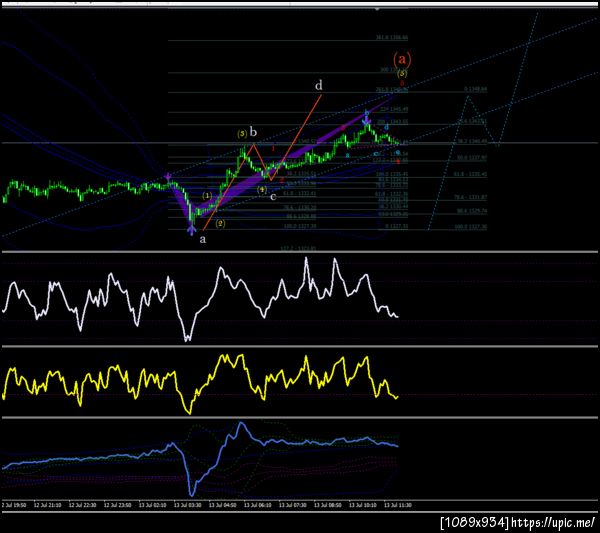The height and width of the screenshot is (533, 600).
Task: Select the yellow "(5)" label under red (a)
Action: click(402, 73)
